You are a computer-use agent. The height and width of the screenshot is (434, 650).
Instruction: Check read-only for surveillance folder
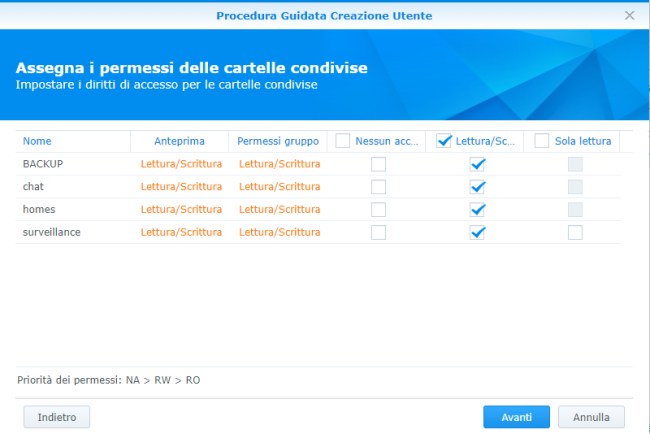(x=575, y=233)
